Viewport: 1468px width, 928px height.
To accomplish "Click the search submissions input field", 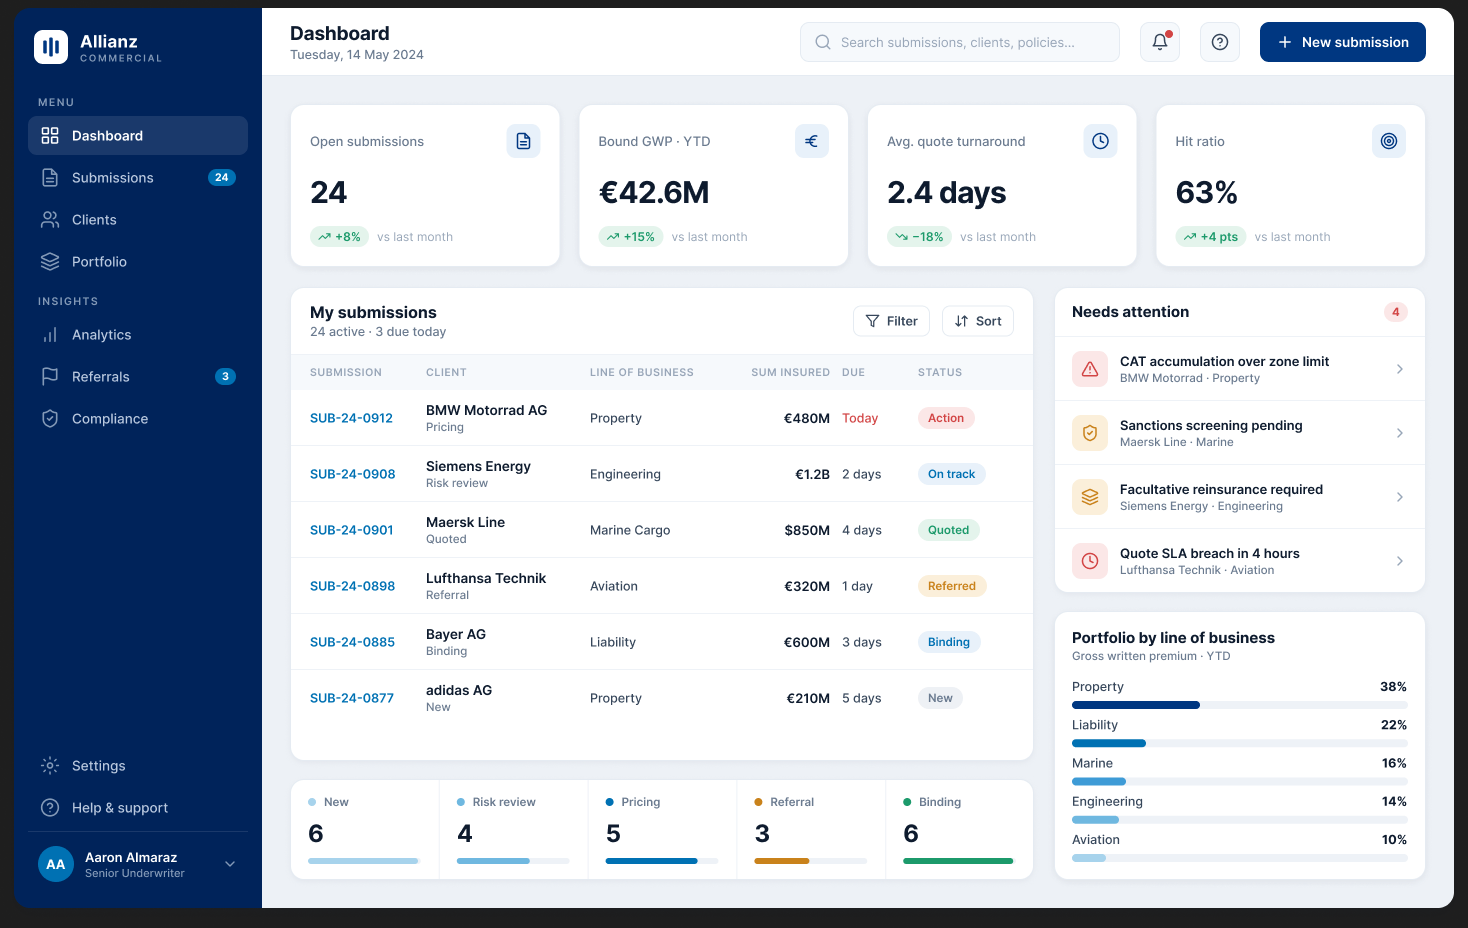I will [960, 42].
